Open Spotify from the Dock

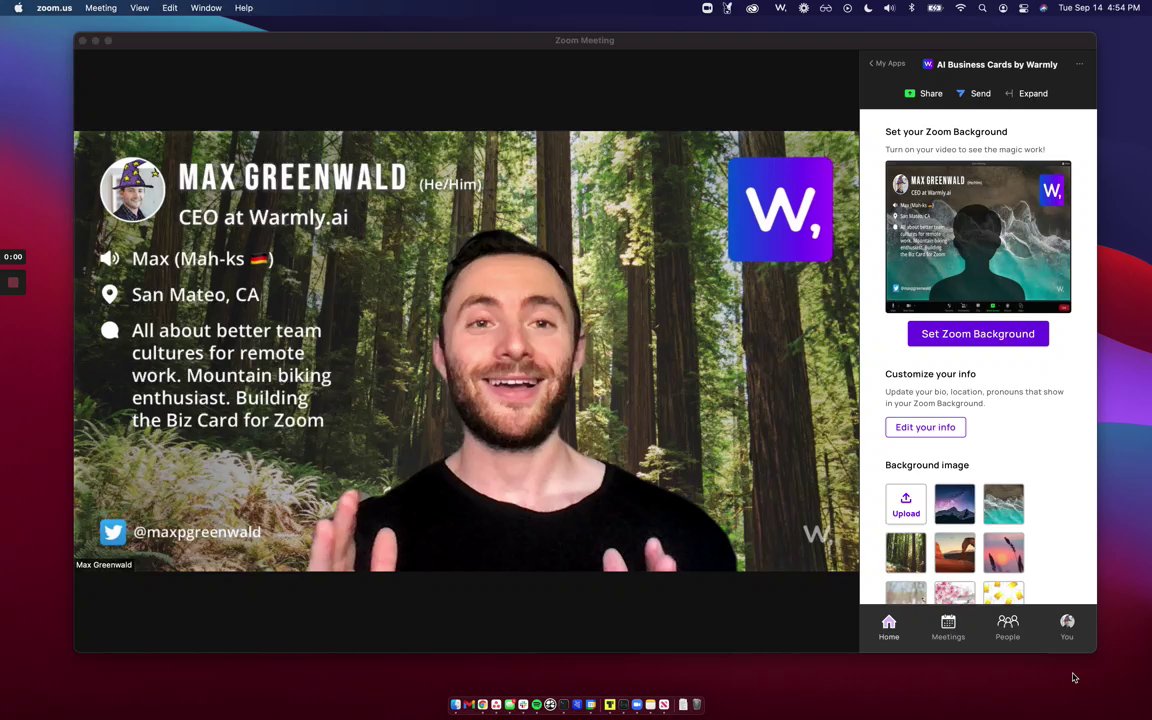click(x=537, y=705)
